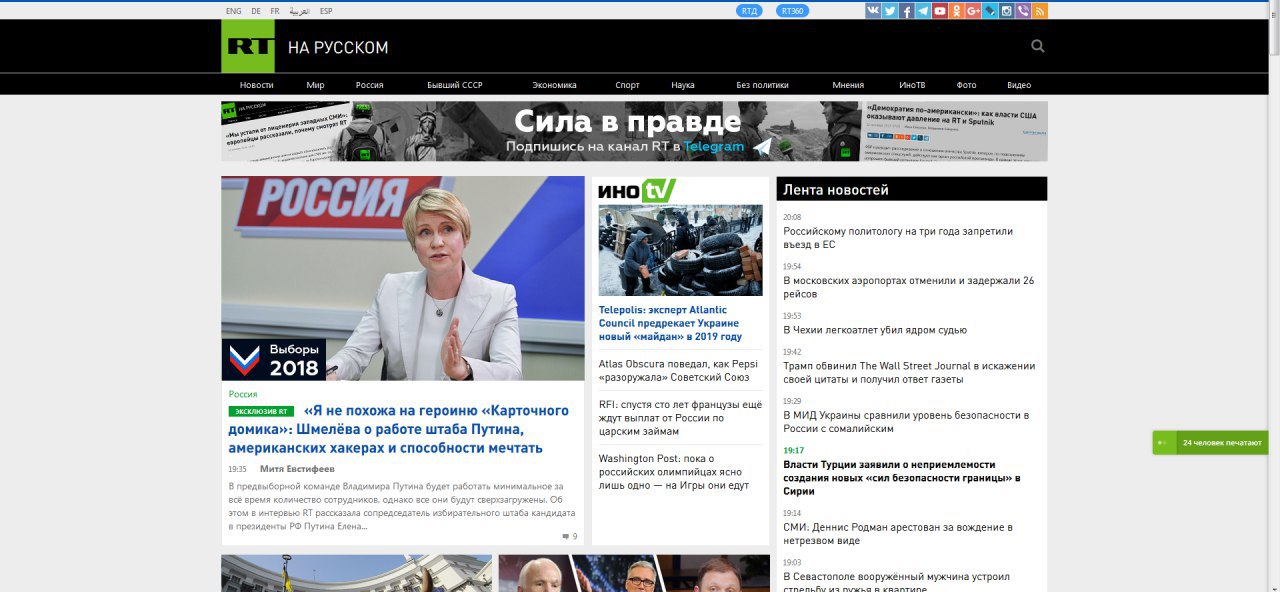Viewport: 1280px width, 592px height.
Task: Switch site language to ESP
Action: click(326, 11)
